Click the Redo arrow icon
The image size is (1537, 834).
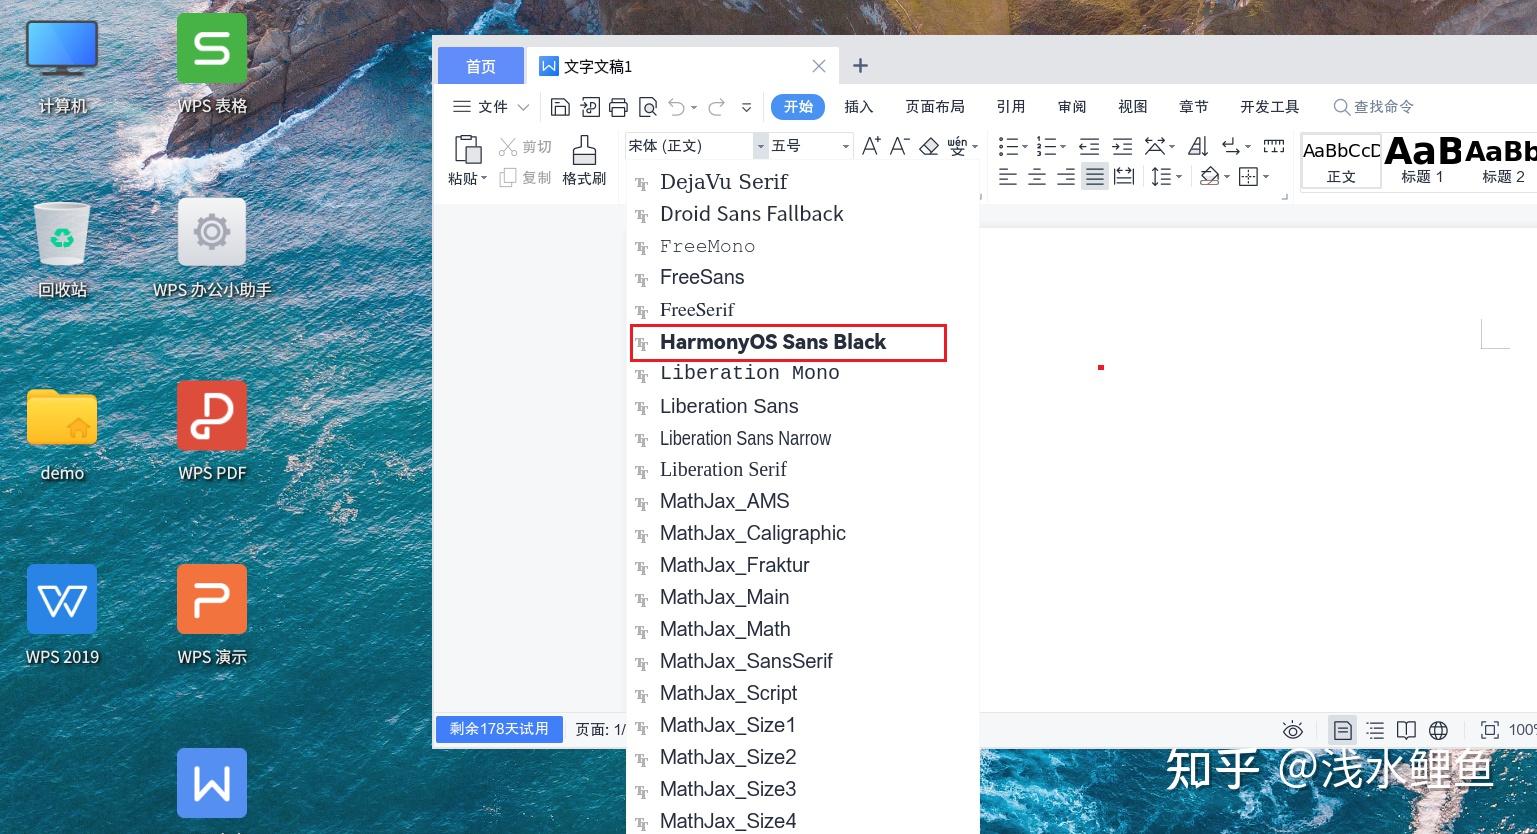click(x=716, y=107)
